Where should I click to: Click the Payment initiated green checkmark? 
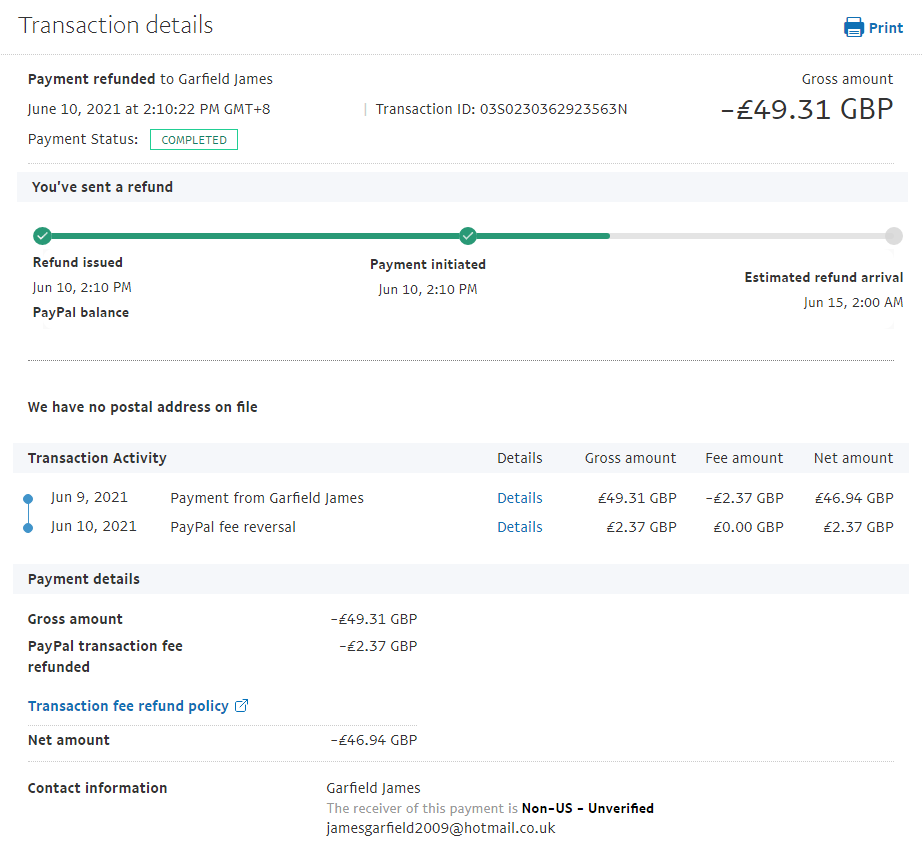tap(468, 236)
